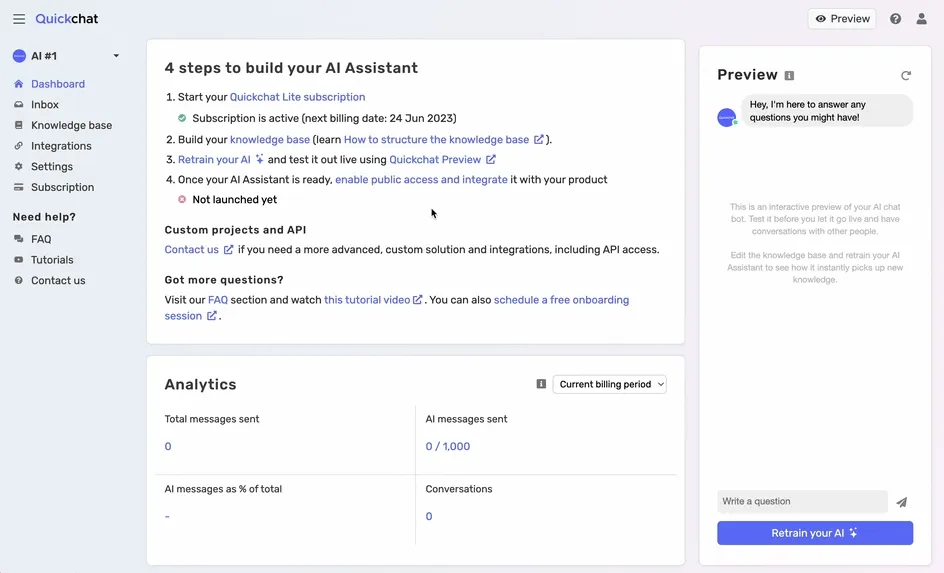Click the Retrain your AI link in step 3
Viewport: 944px width, 573px height.
220,160
